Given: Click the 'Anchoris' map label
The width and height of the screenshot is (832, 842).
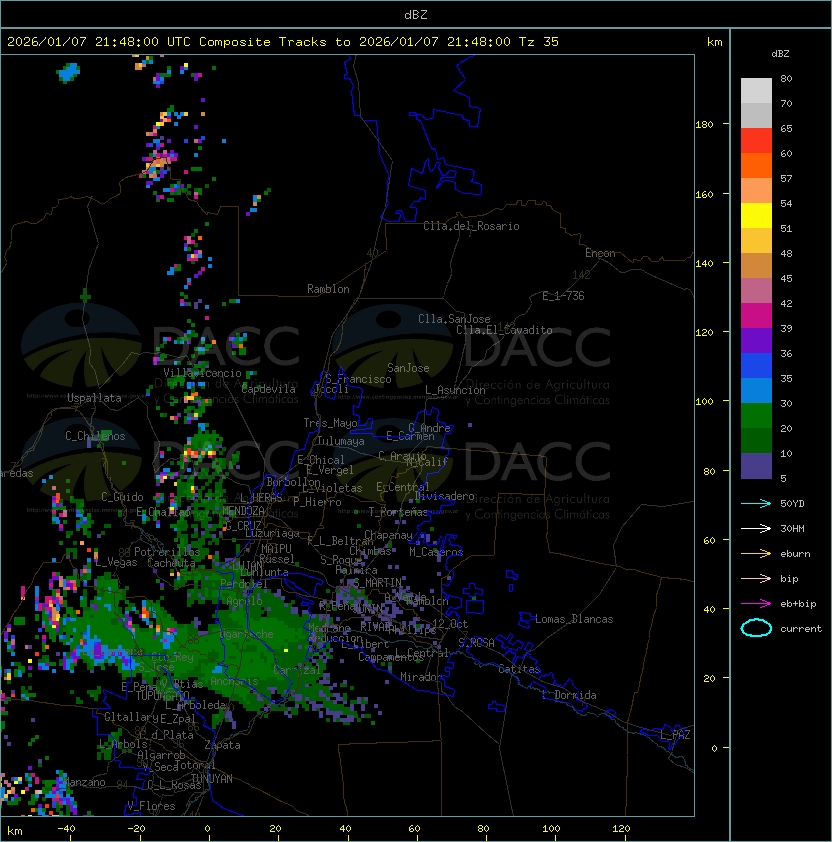Looking at the screenshot, I should (234, 681).
